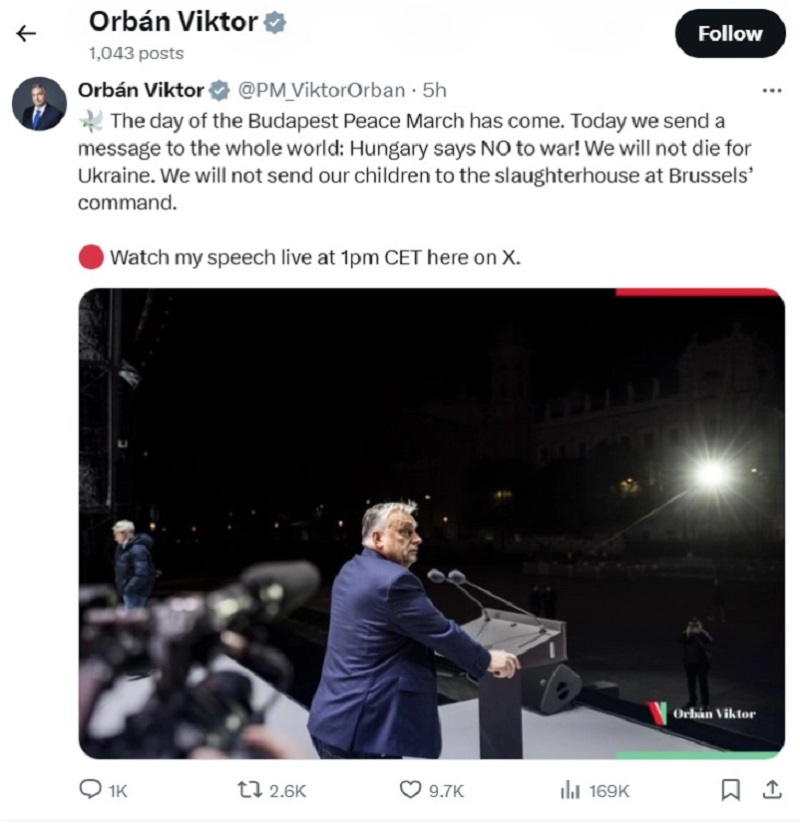Click the 2.6K reposts count

pos(288,790)
